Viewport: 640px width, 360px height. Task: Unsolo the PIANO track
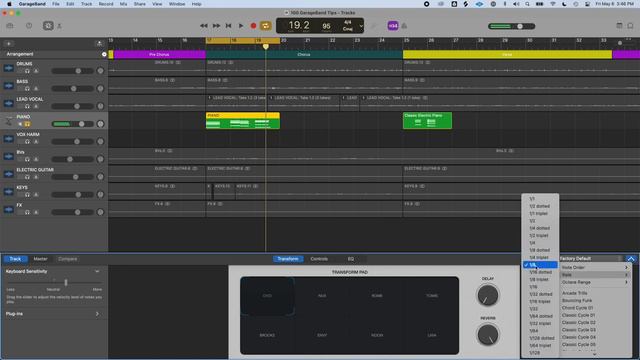[x=27, y=124]
